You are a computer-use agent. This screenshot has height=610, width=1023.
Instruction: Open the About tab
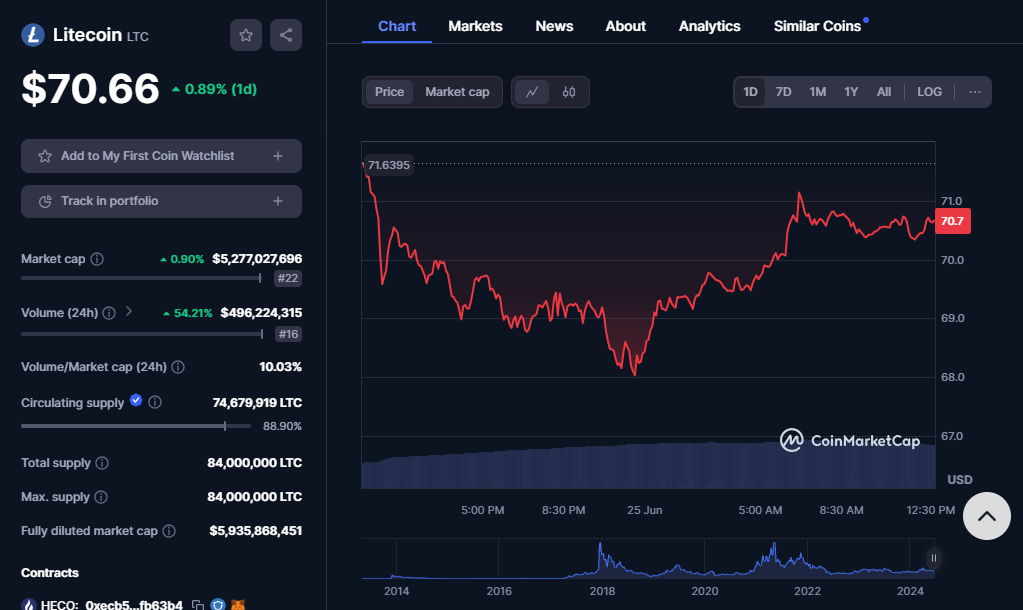[x=625, y=26]
